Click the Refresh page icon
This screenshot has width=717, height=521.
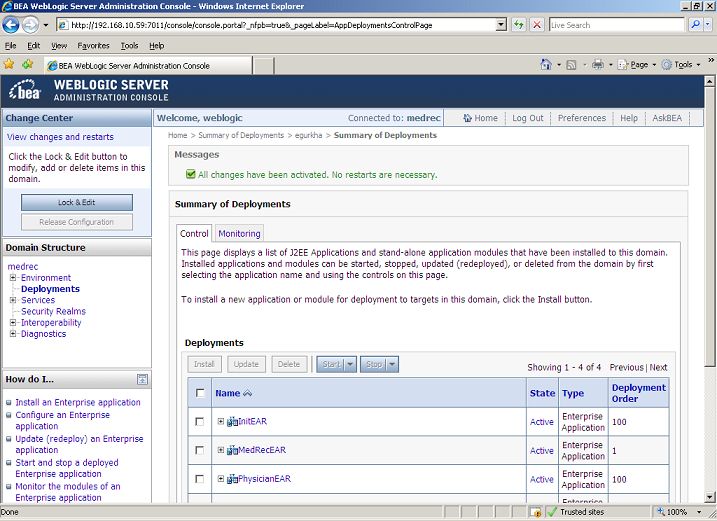[518, 25]
